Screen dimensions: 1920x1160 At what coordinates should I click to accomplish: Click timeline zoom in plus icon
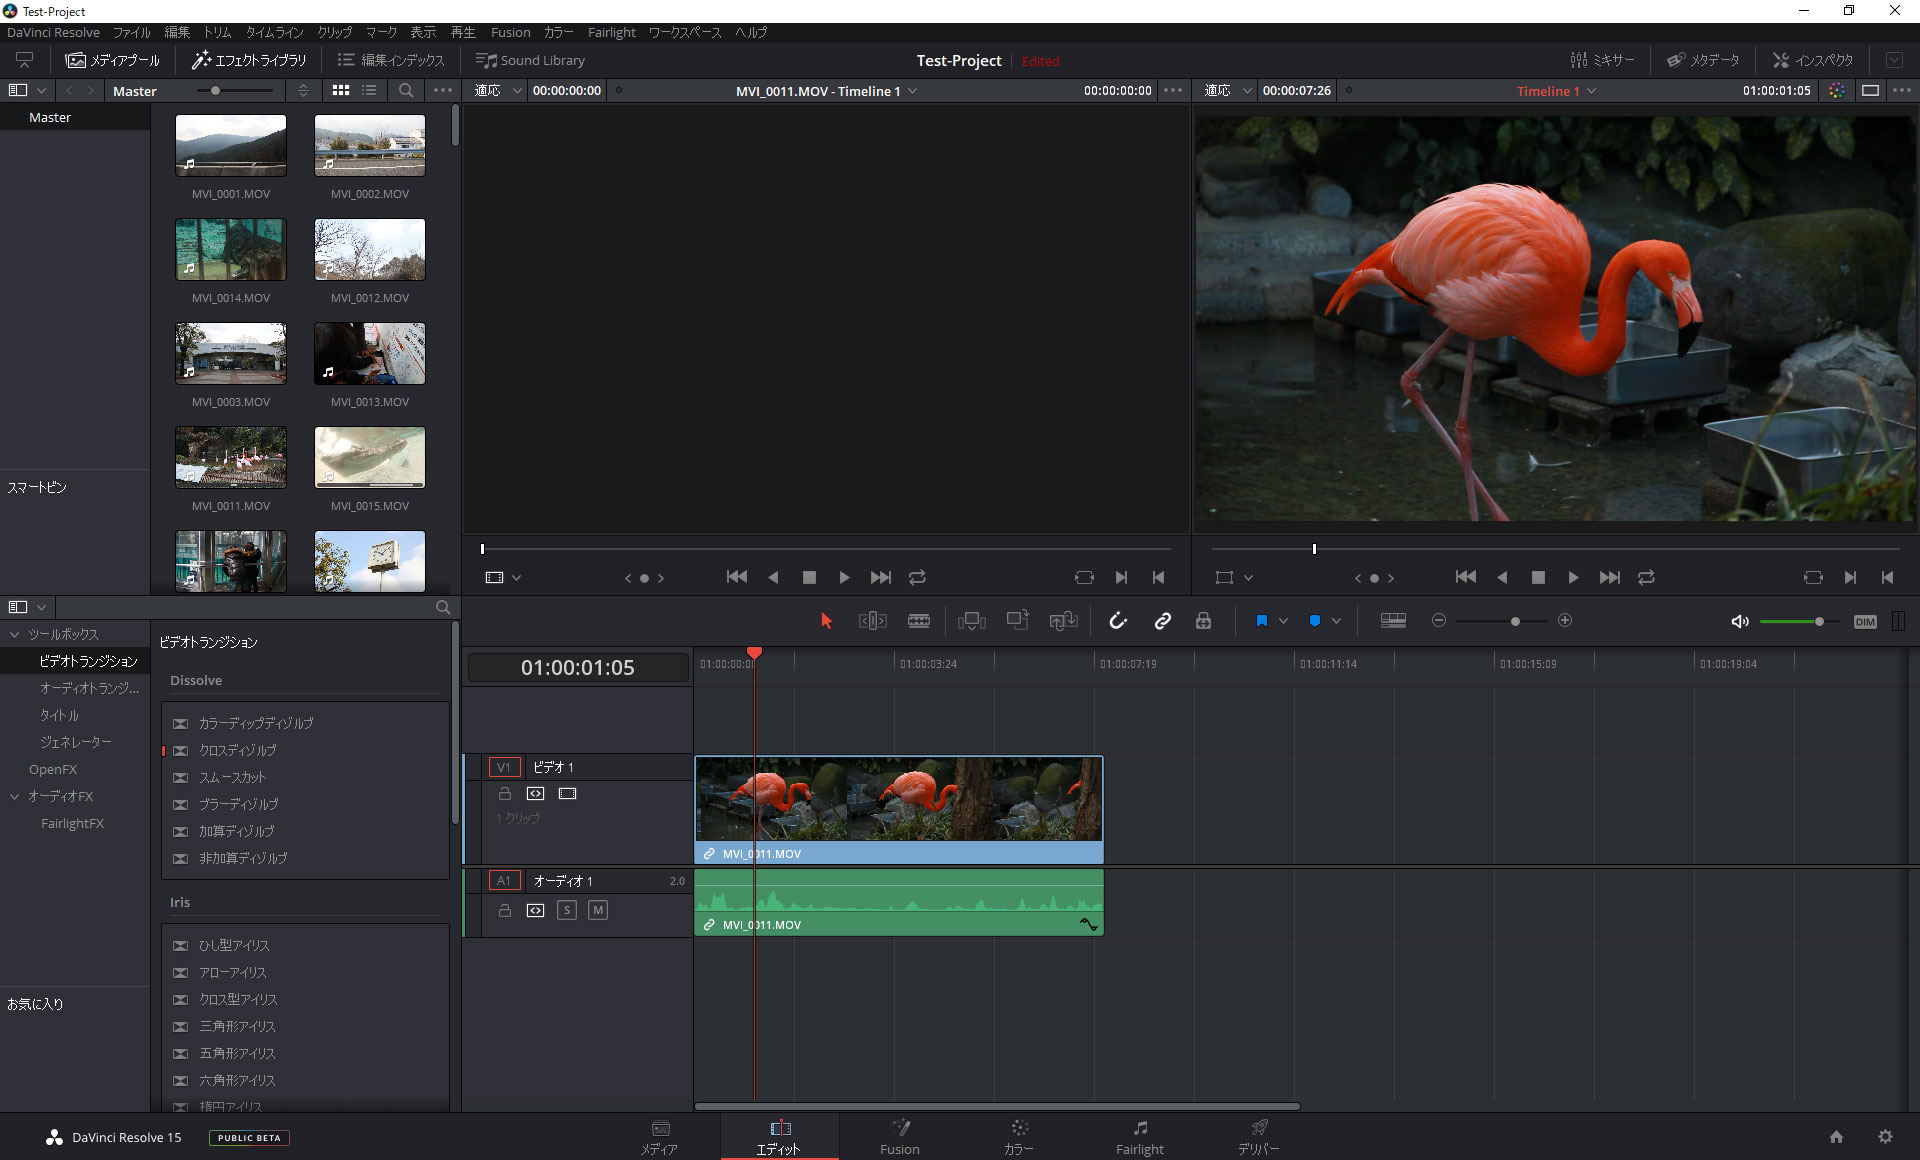pos(1565,621)
